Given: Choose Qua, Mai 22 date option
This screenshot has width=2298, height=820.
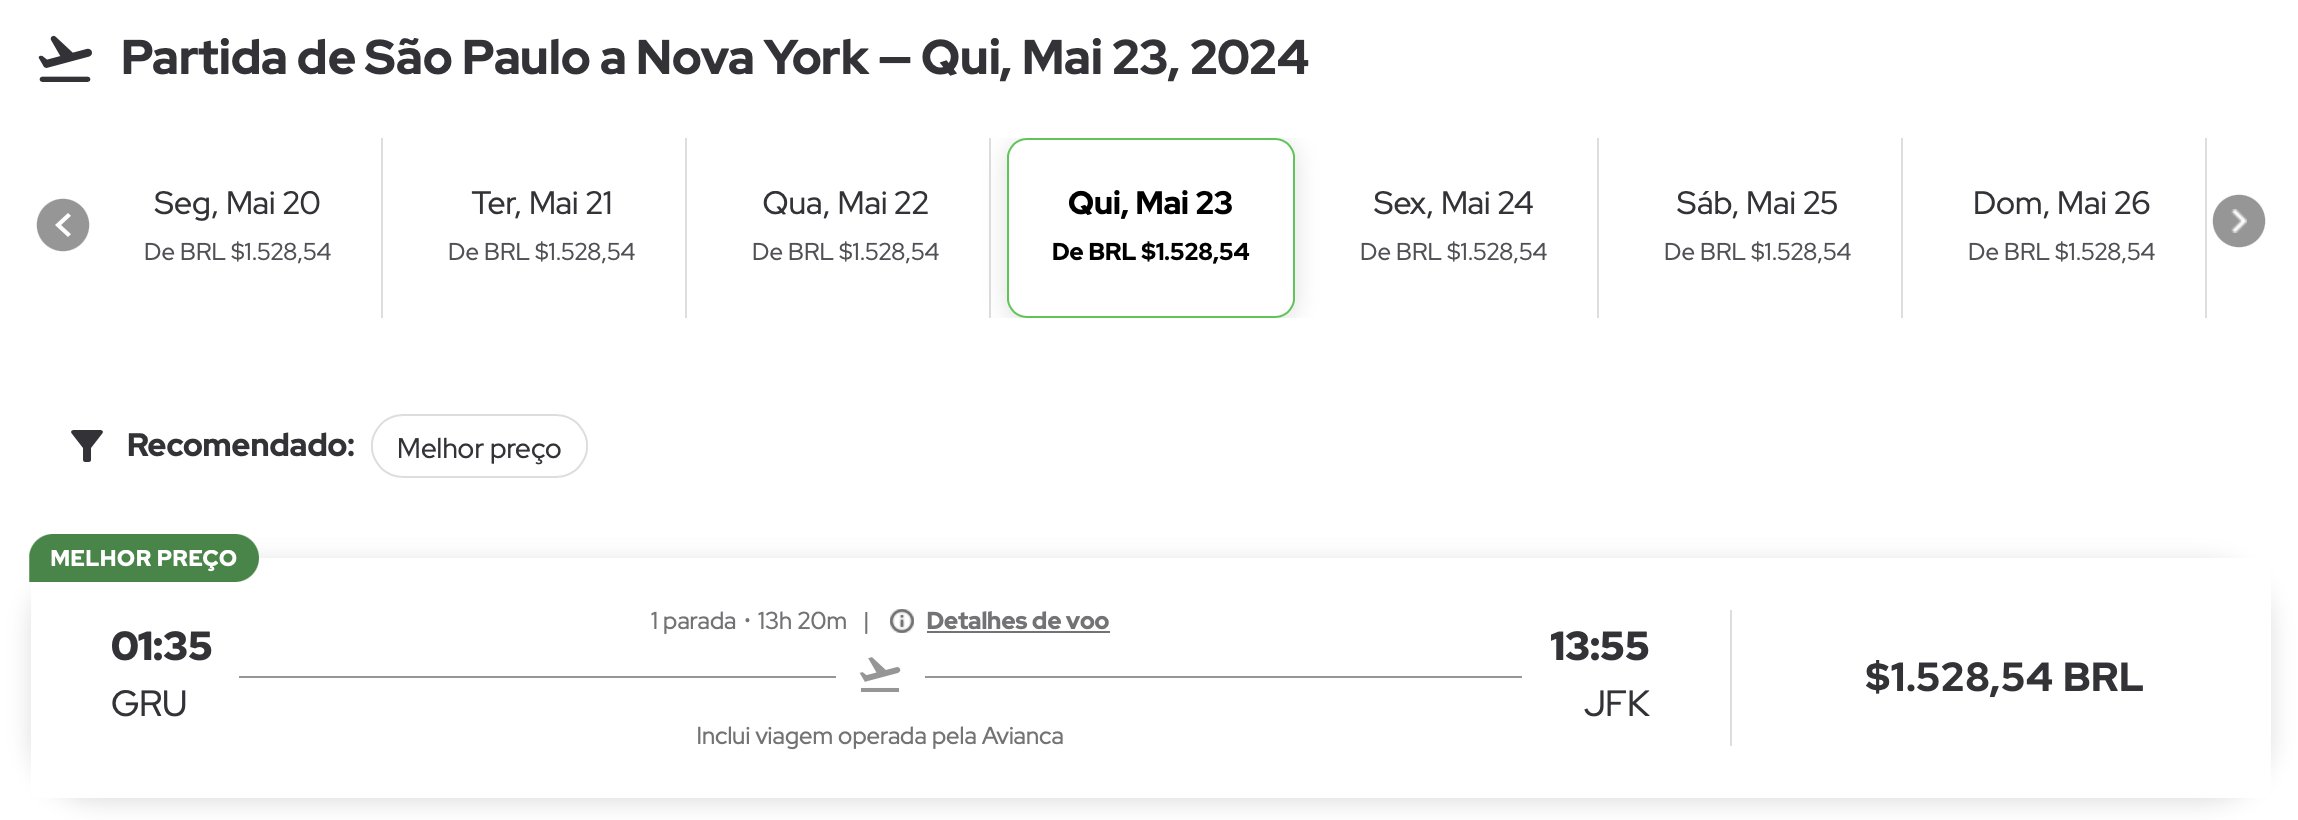Looking at the screenshot, I should click(845, 228).
